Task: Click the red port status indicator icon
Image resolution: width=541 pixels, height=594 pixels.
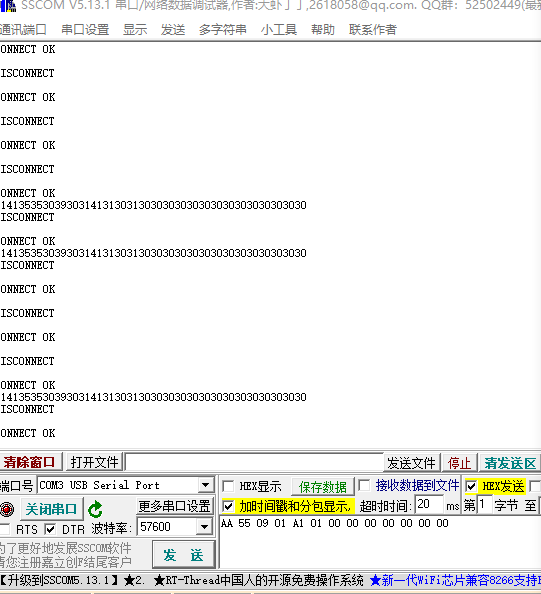Action: [6, 509]
